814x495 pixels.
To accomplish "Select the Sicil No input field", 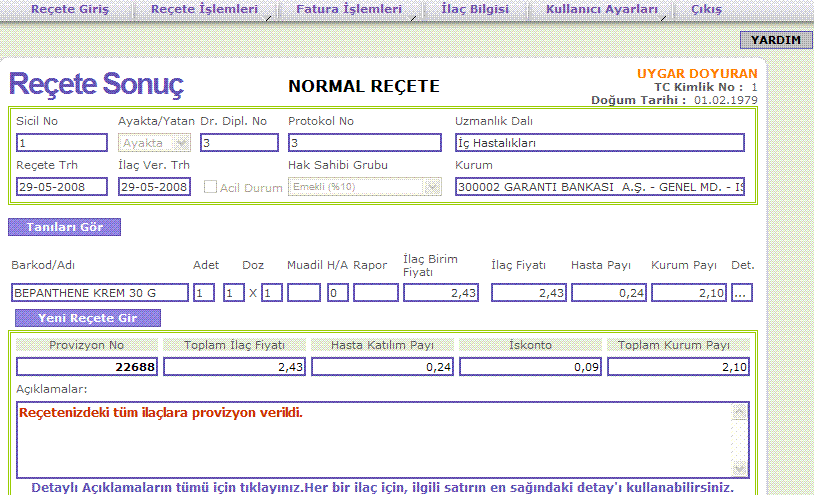I will (x=62, y=143).
